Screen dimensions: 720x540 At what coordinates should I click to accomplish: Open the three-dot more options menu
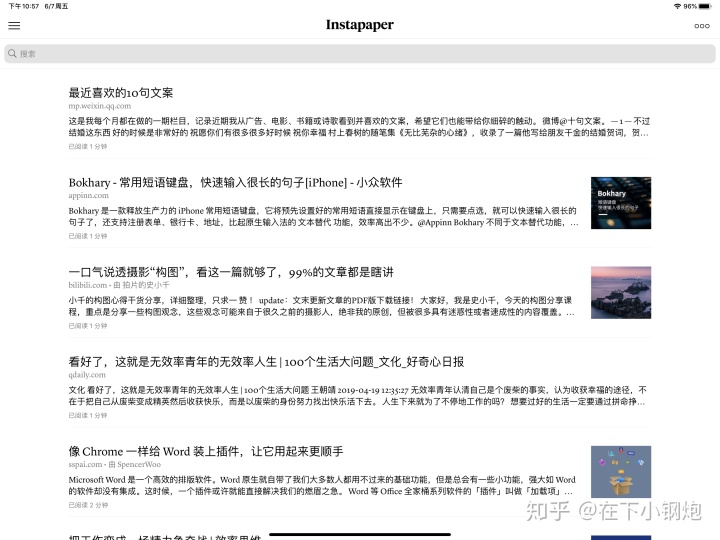click(x=702, y=26)
